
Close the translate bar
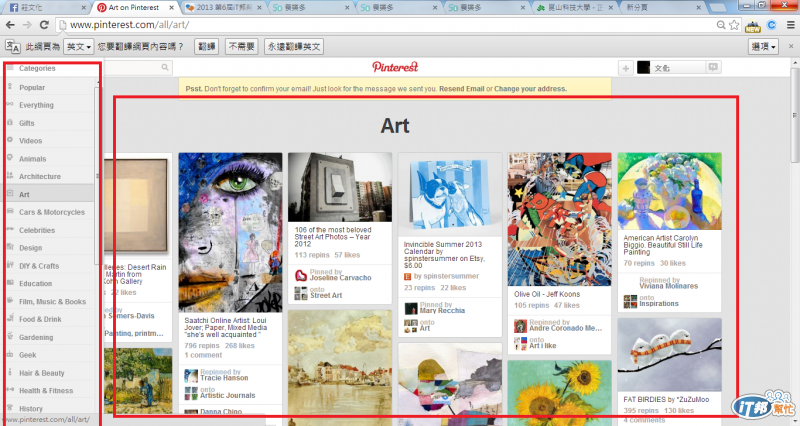791,46
